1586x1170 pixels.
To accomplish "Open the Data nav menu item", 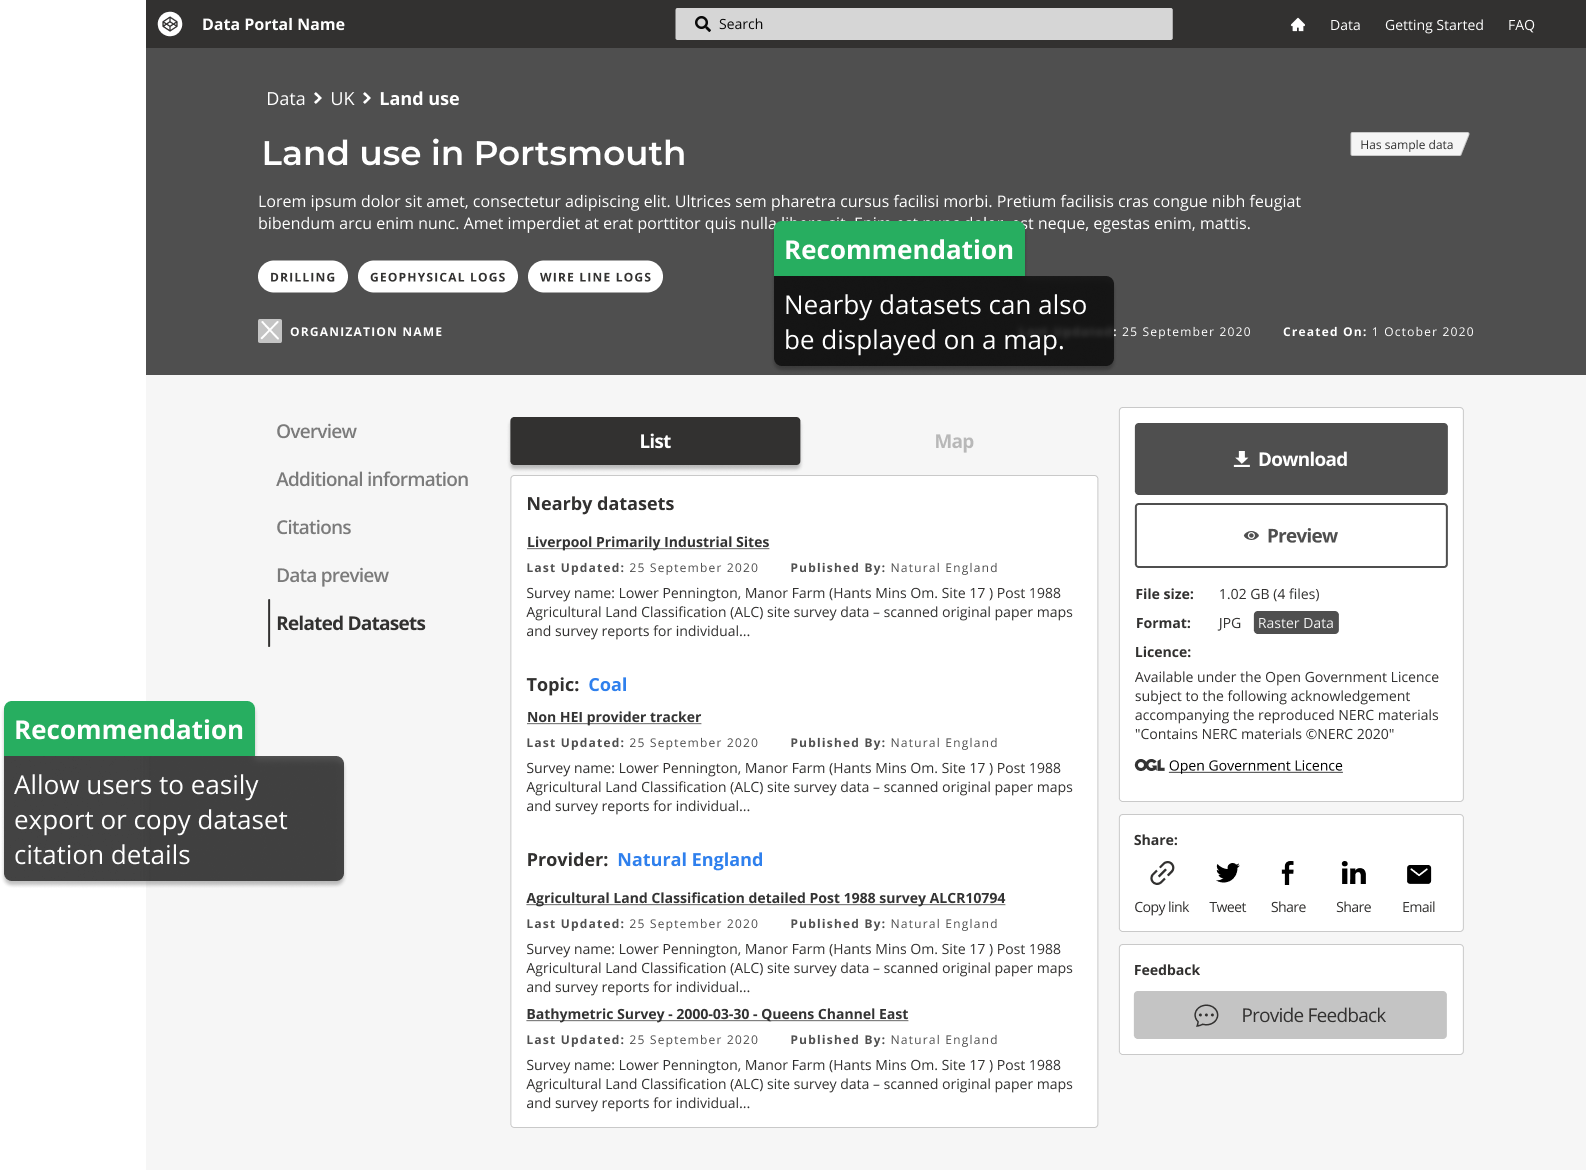I will 1345,25.
